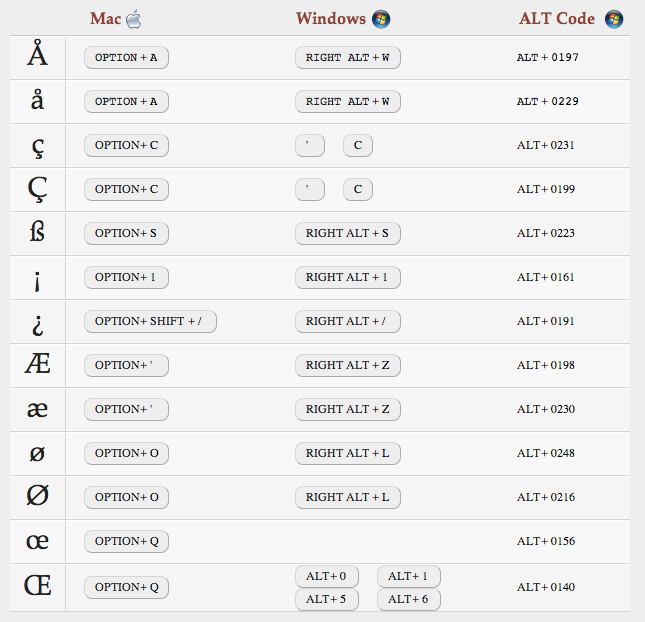Click the Windows logo beside ALT Code heading
This screenshot has width=645, height=622.
pyautogui.click(x=613, y=19)
